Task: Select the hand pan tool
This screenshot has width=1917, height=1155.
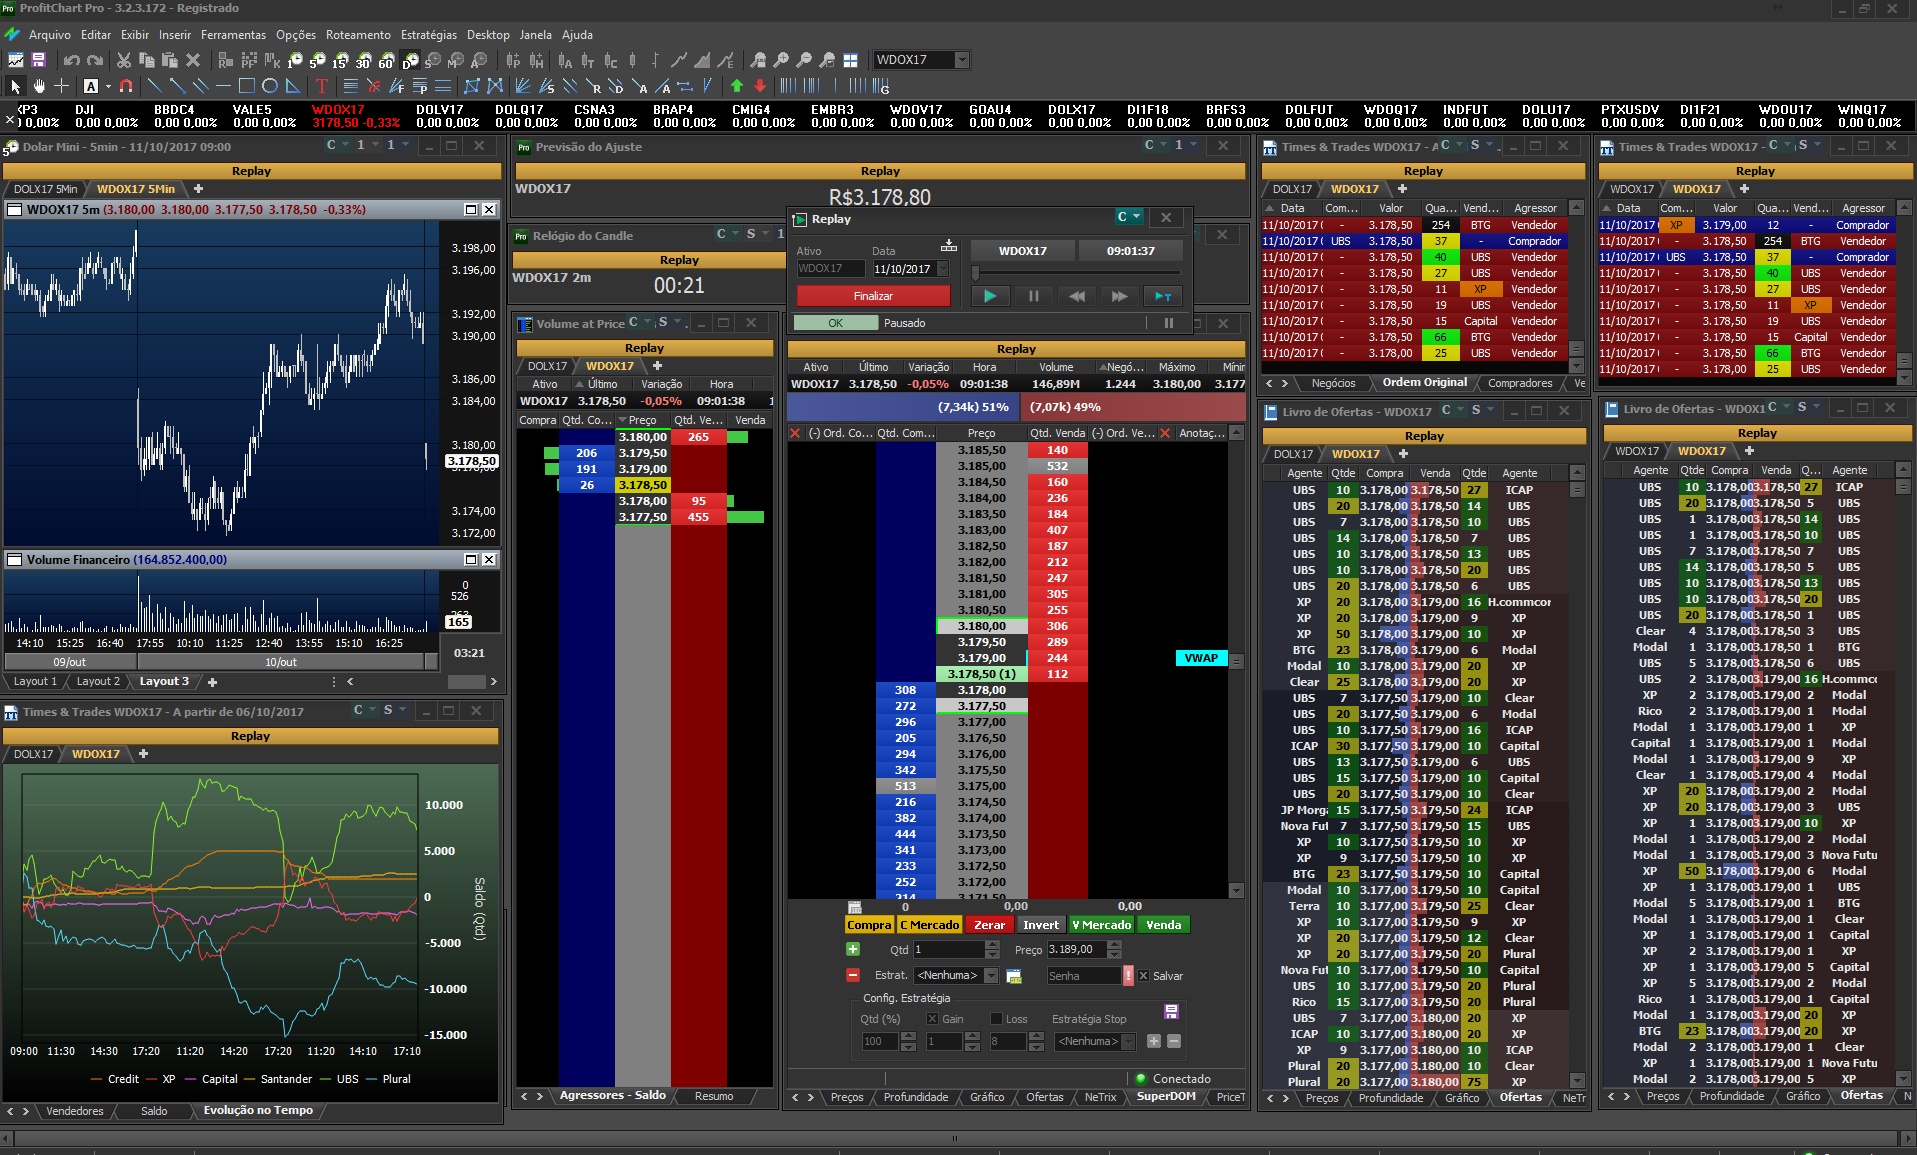Action: coord(39,86)
